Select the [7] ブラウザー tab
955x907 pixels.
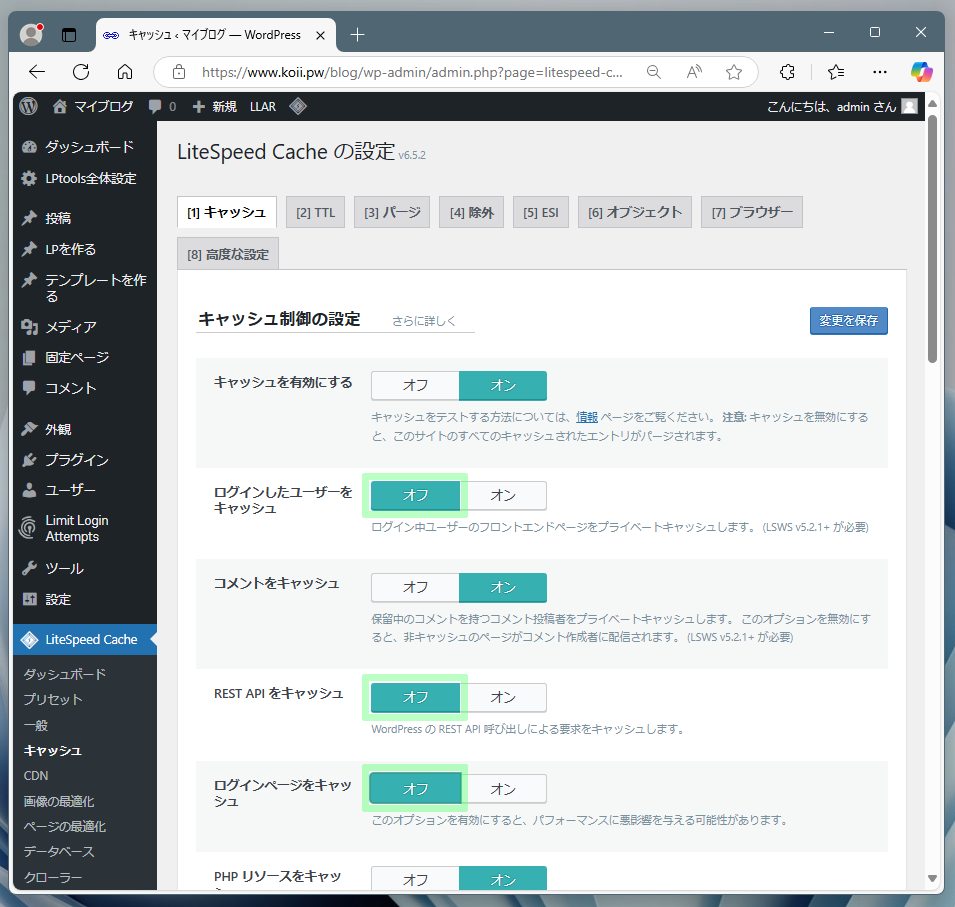(x=752, y=212)
